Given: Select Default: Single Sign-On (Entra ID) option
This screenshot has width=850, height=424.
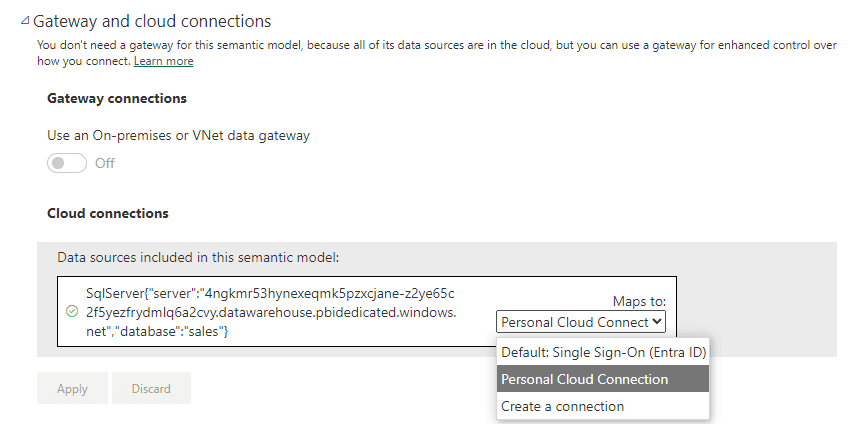Looking at the screenshot, I should (603, 352).
